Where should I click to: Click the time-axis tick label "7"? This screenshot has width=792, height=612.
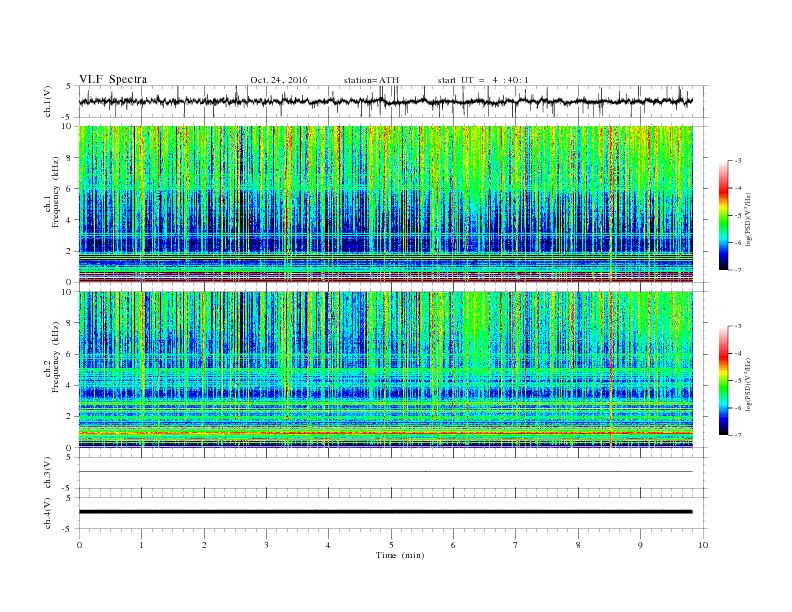pos(516,545)
